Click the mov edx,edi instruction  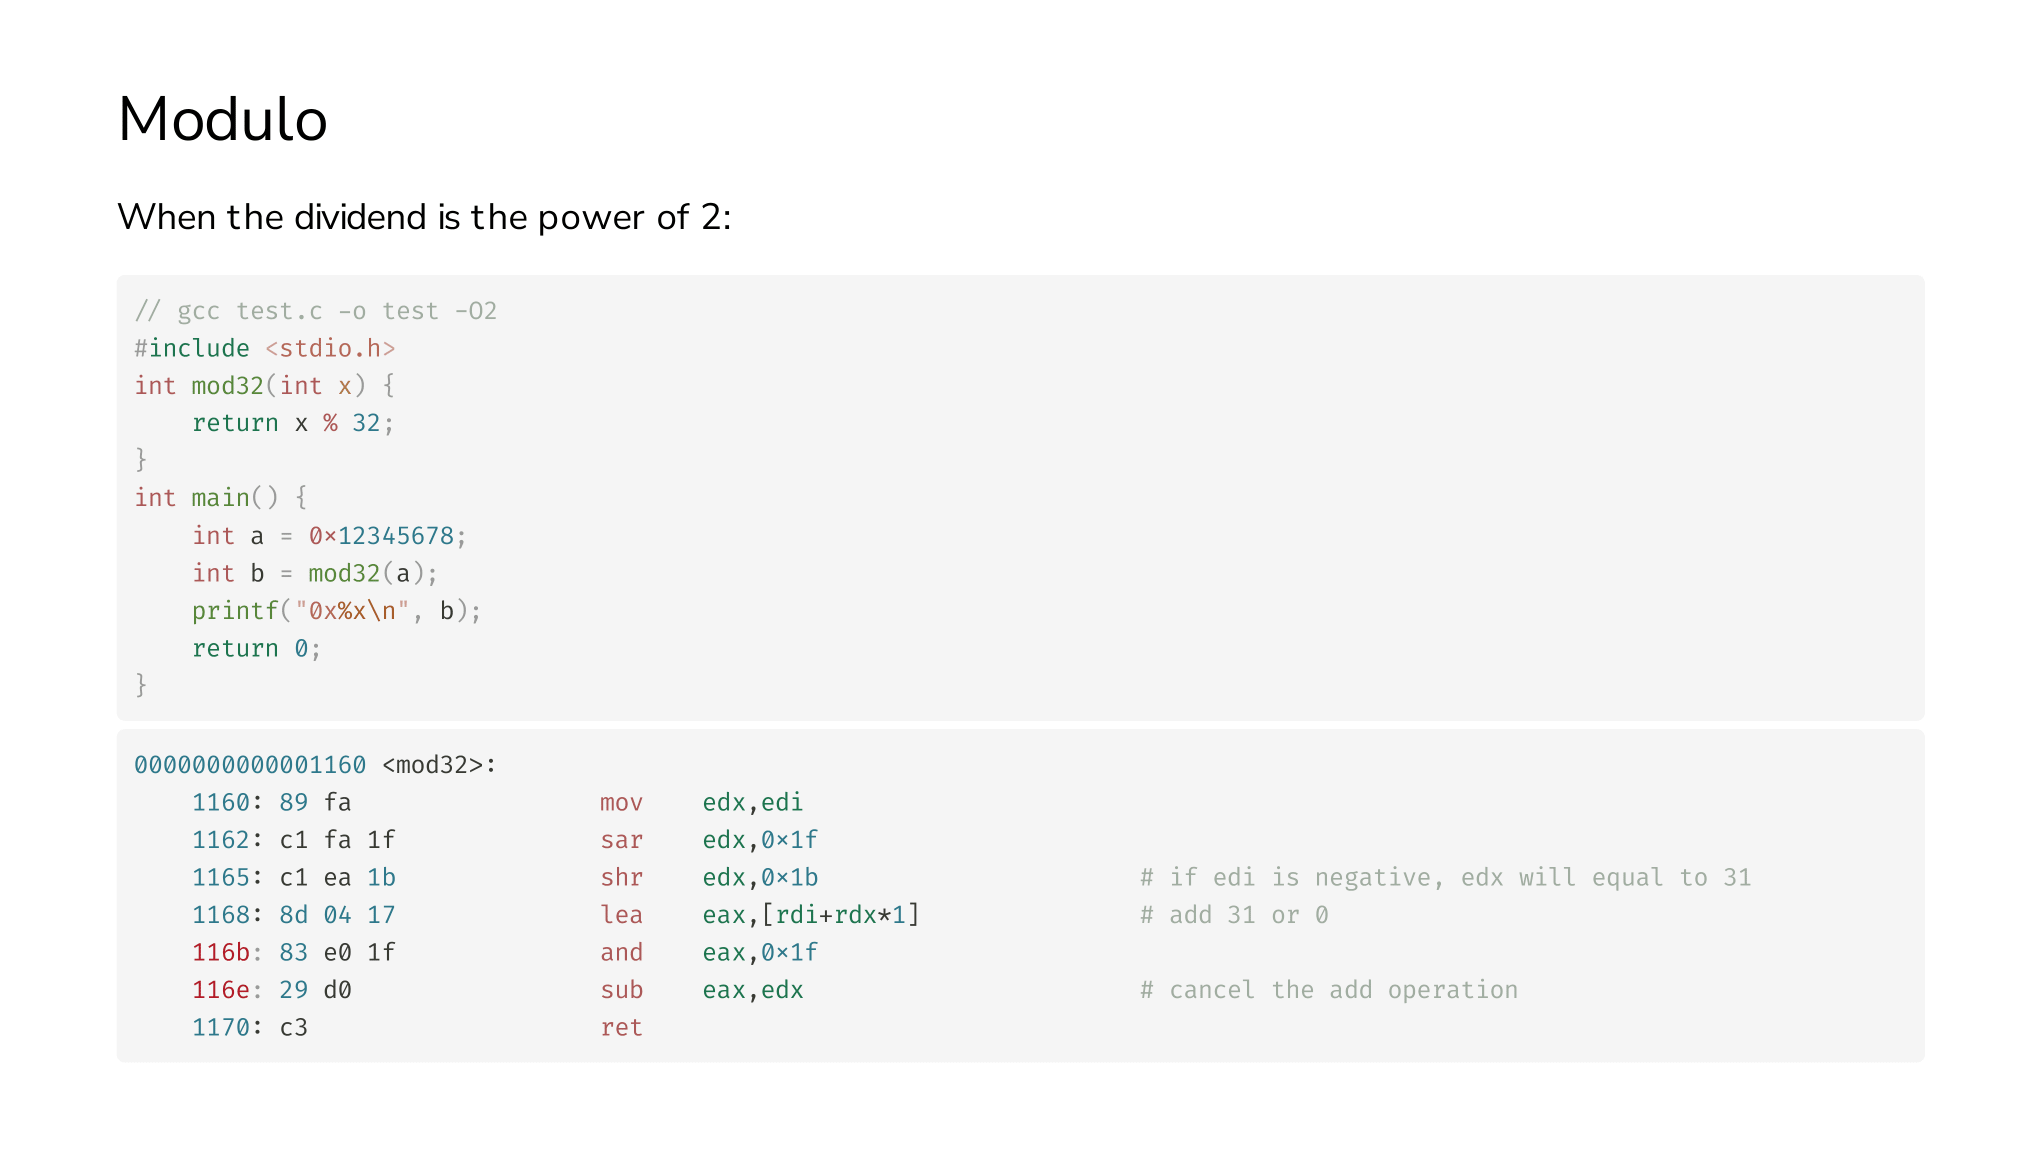pyautogui.click(x=701, y=802)
